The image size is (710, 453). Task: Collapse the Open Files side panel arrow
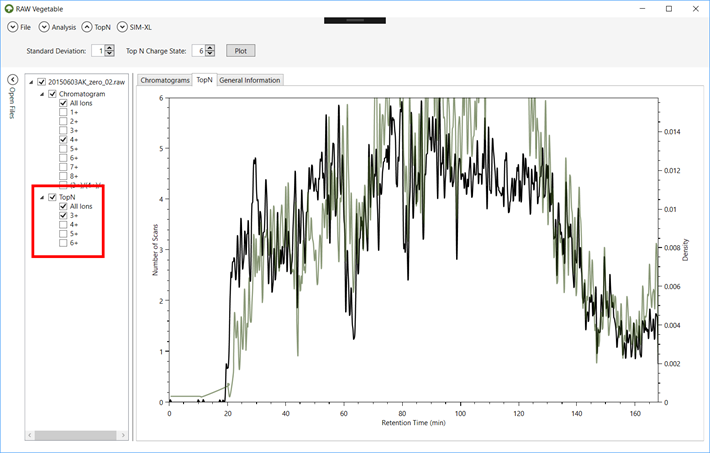[13, 80]
